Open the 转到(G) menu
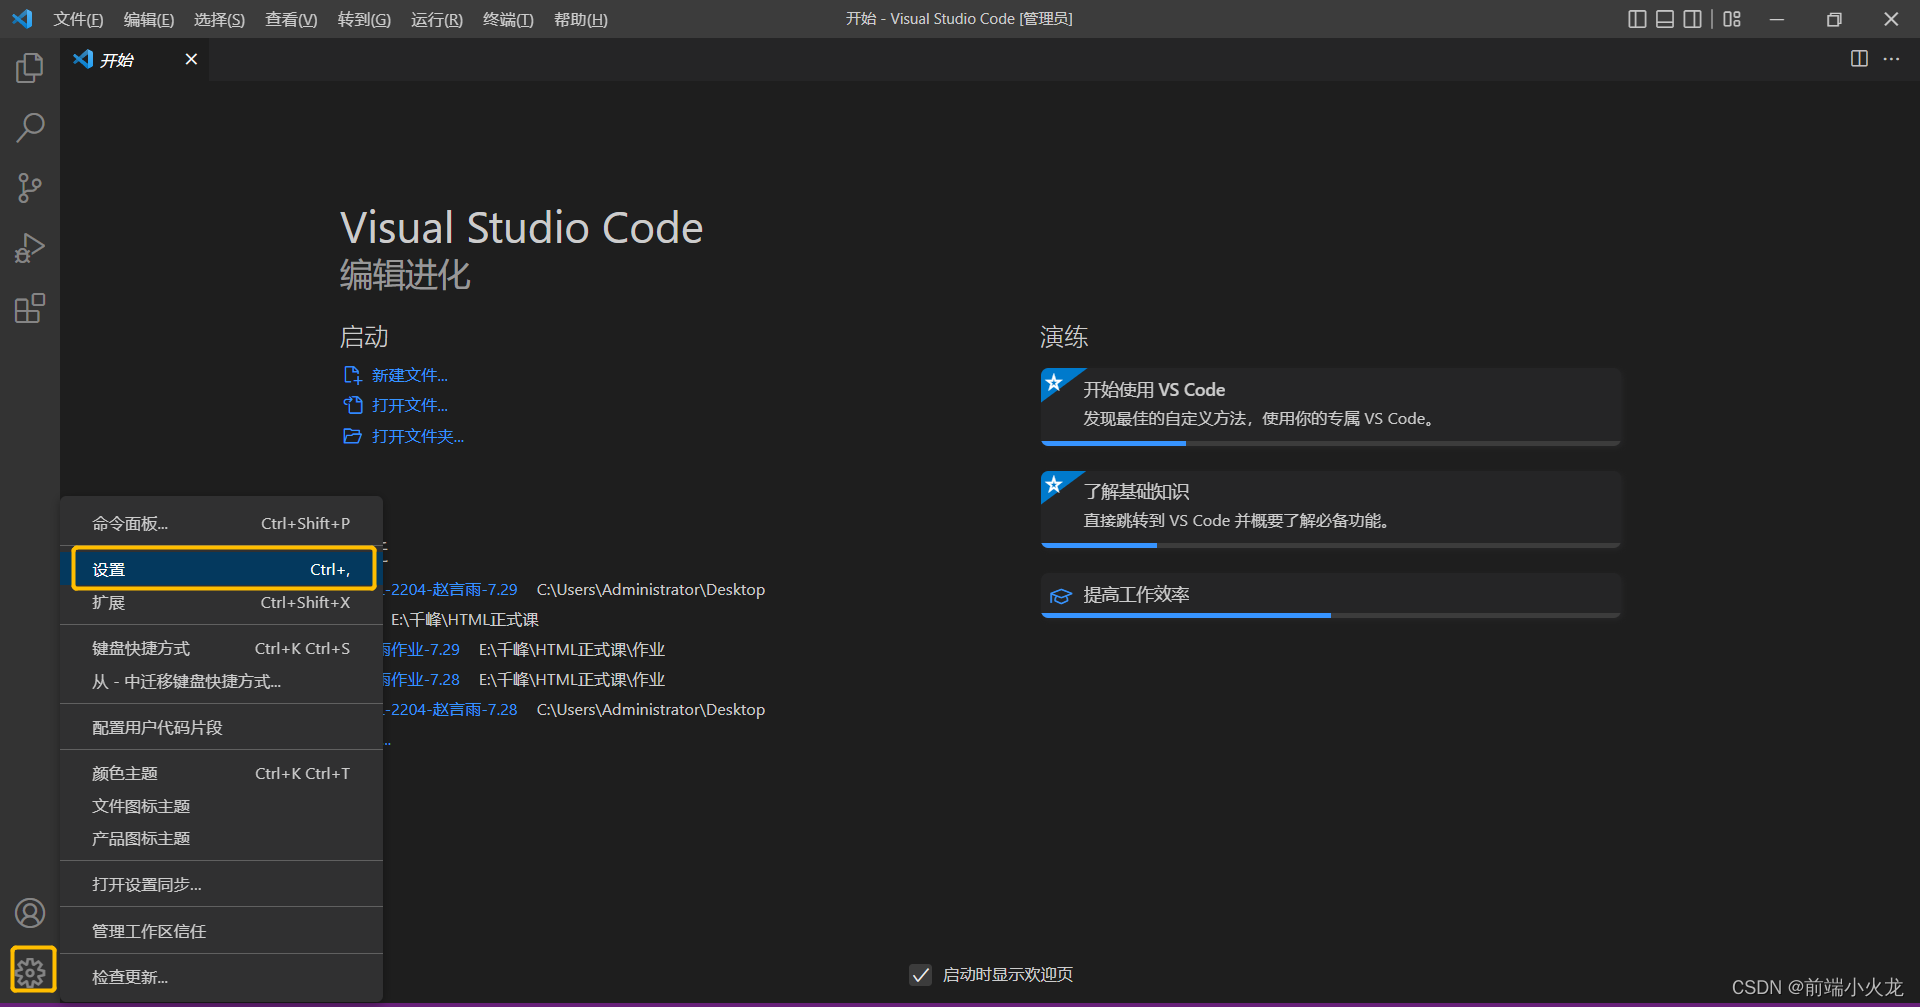The width and height of the screenshot is (1920, 1007). pyautogui.click(x=364, y=20)
